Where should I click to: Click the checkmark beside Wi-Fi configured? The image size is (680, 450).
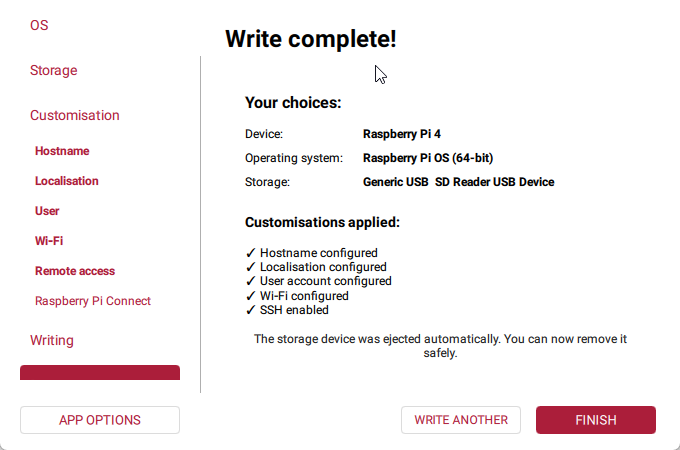click(250, 296)
